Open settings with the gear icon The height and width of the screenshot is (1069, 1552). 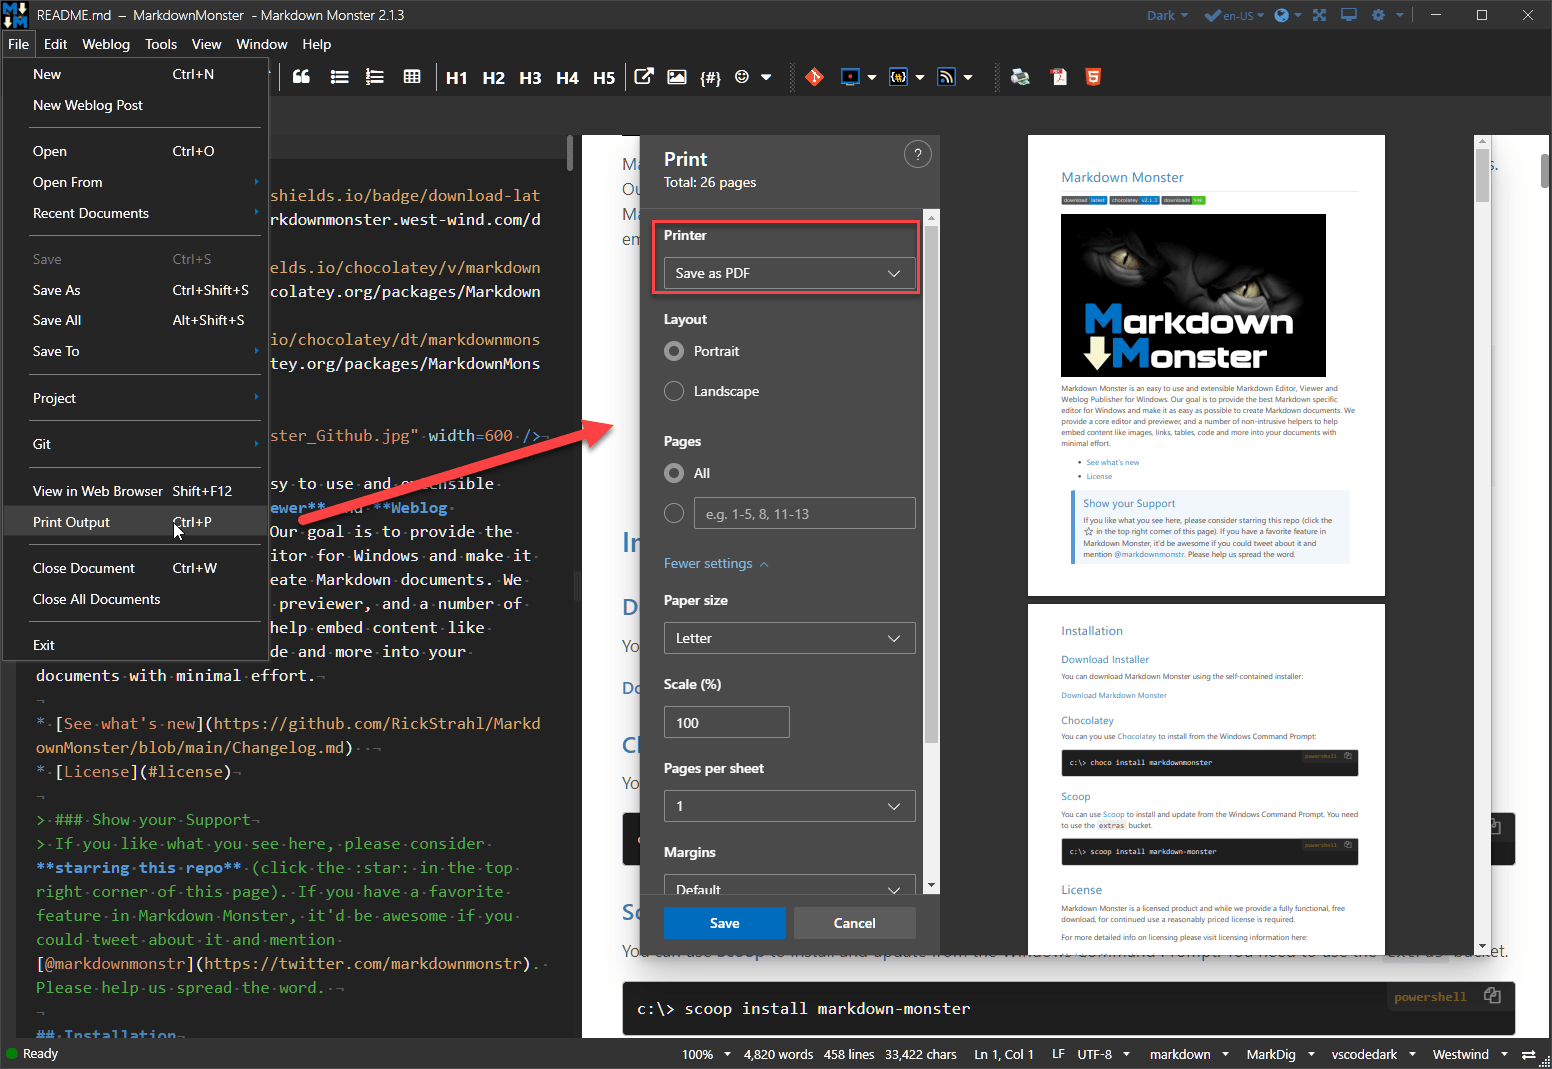click(1379, 15)
